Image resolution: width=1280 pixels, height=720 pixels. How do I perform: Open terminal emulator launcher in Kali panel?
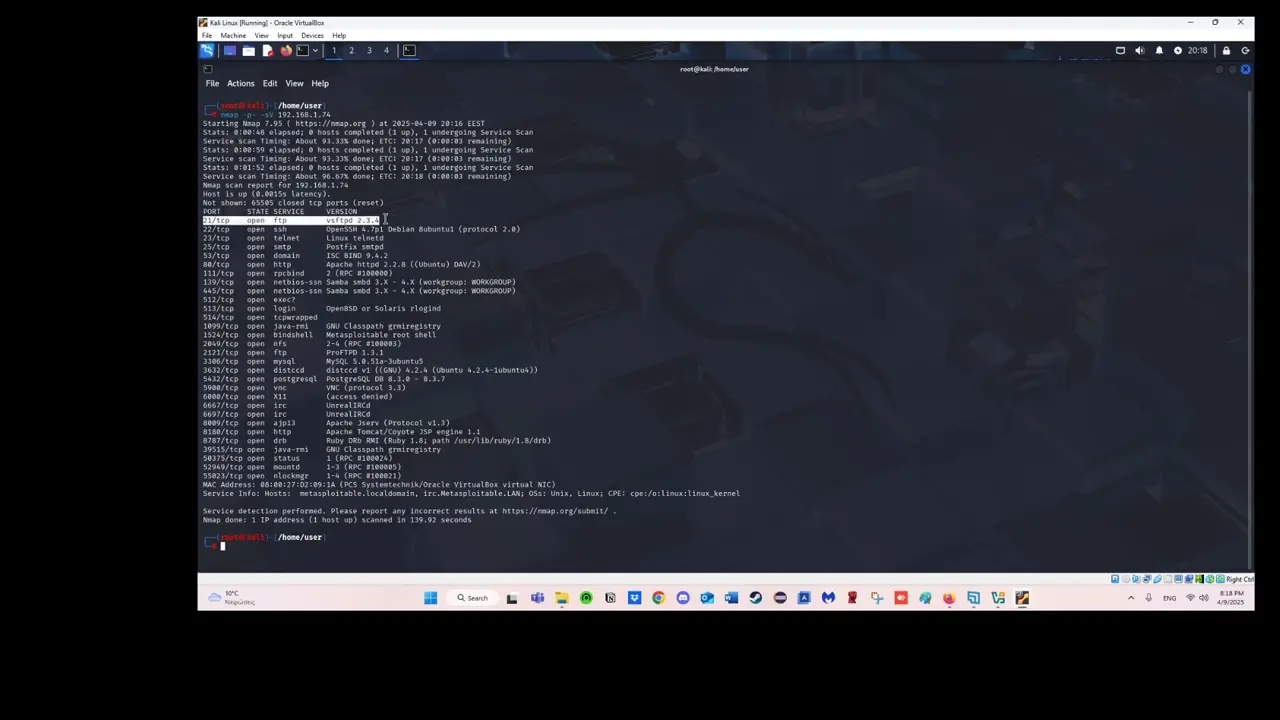(302, 50)
